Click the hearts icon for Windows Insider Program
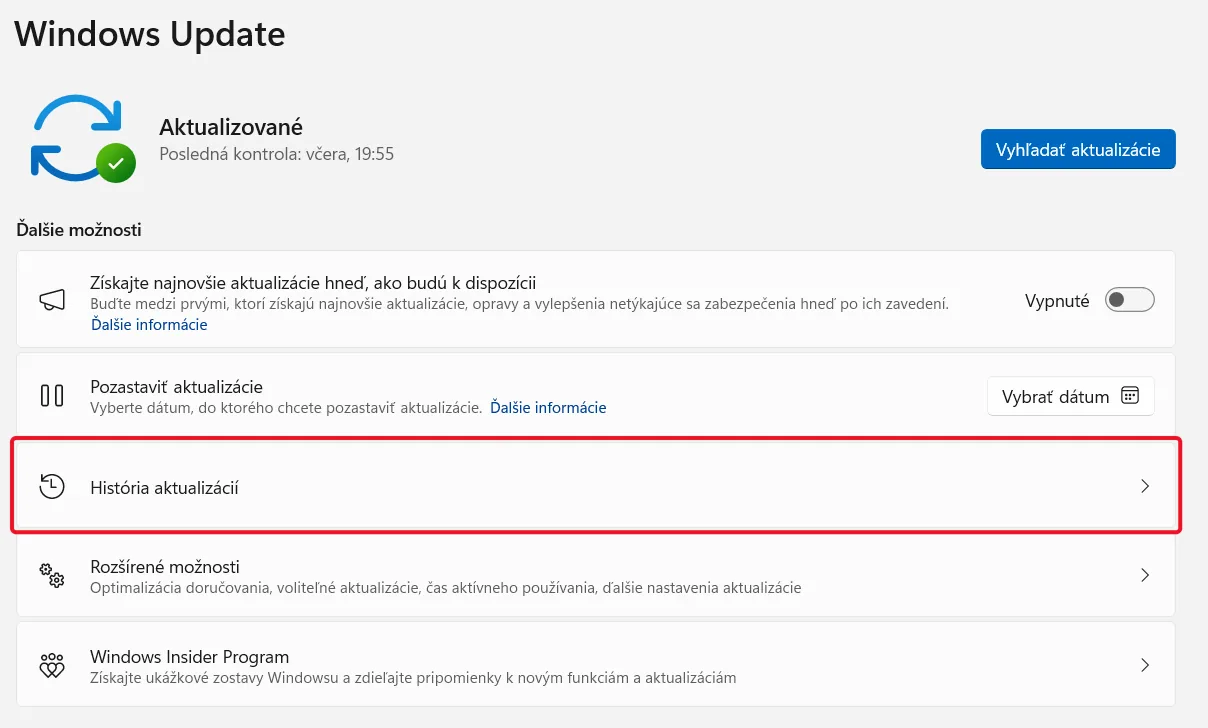Viewport: 1208px width, 728px height. [52, 665]
